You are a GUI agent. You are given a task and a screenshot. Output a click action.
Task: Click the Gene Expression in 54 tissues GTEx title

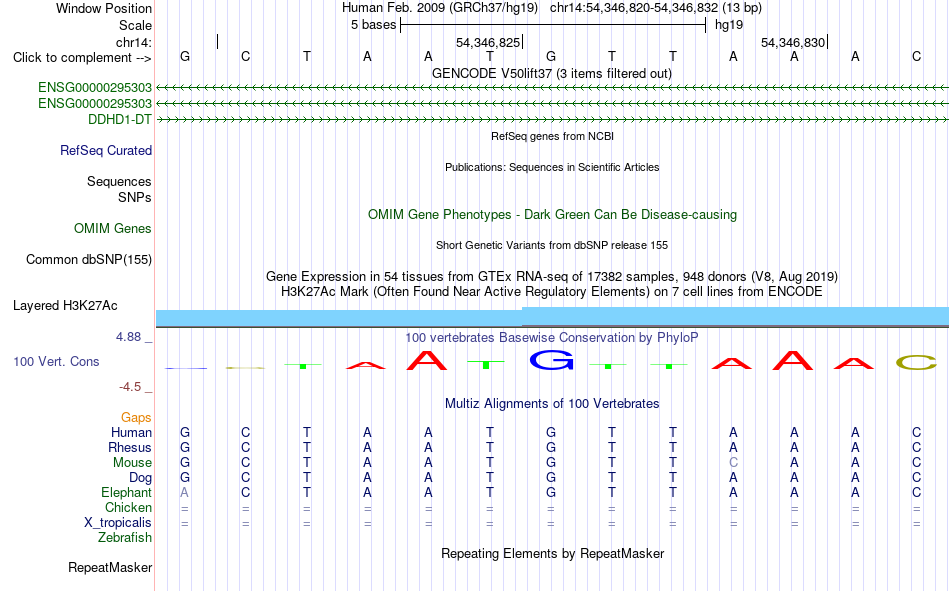click(x=552, y=276)
